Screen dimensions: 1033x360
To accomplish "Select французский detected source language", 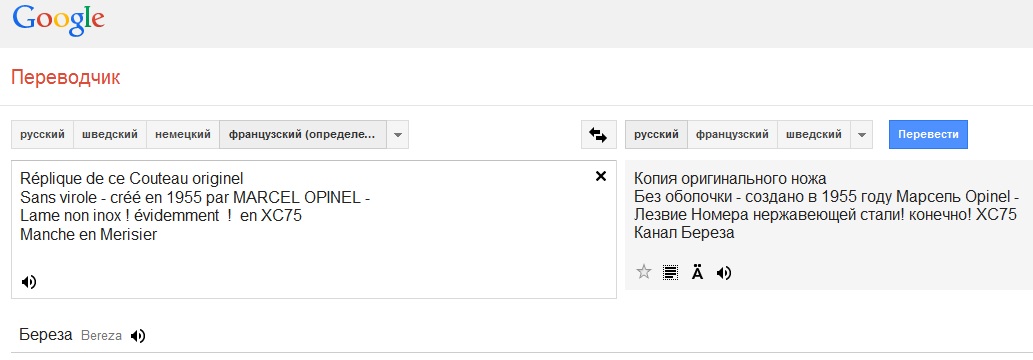I will (302, 135).
